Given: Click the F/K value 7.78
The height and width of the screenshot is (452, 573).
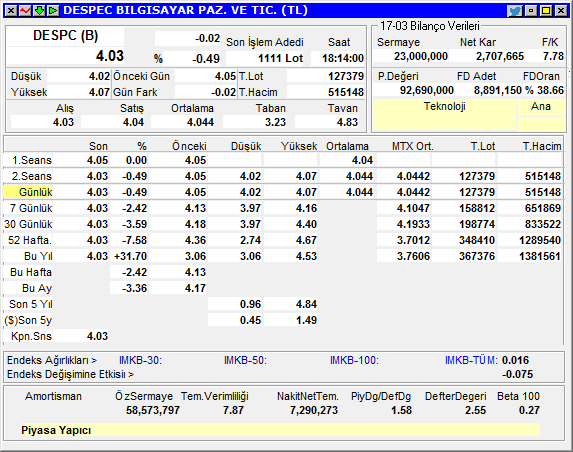Looking at the screenshot, I should click(x=553, y=56).
